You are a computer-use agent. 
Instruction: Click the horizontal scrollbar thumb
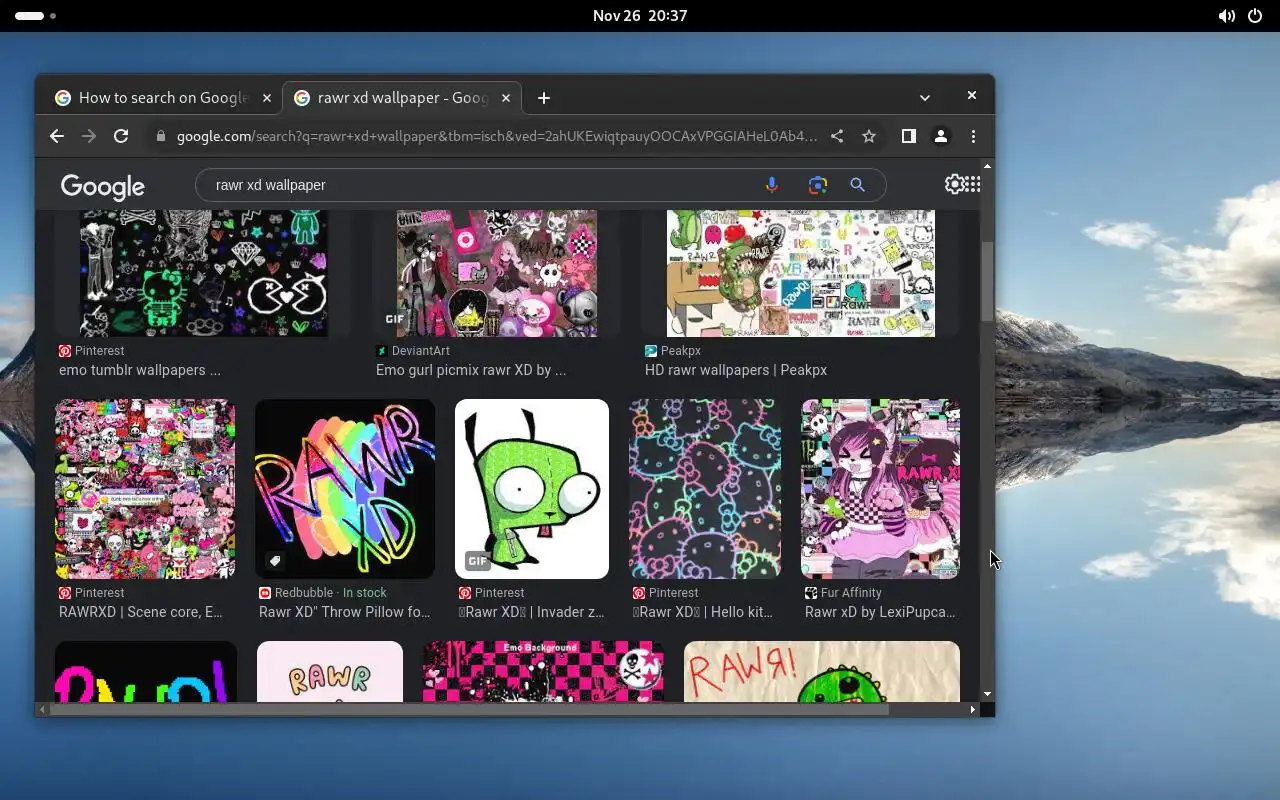pos(468,710)
